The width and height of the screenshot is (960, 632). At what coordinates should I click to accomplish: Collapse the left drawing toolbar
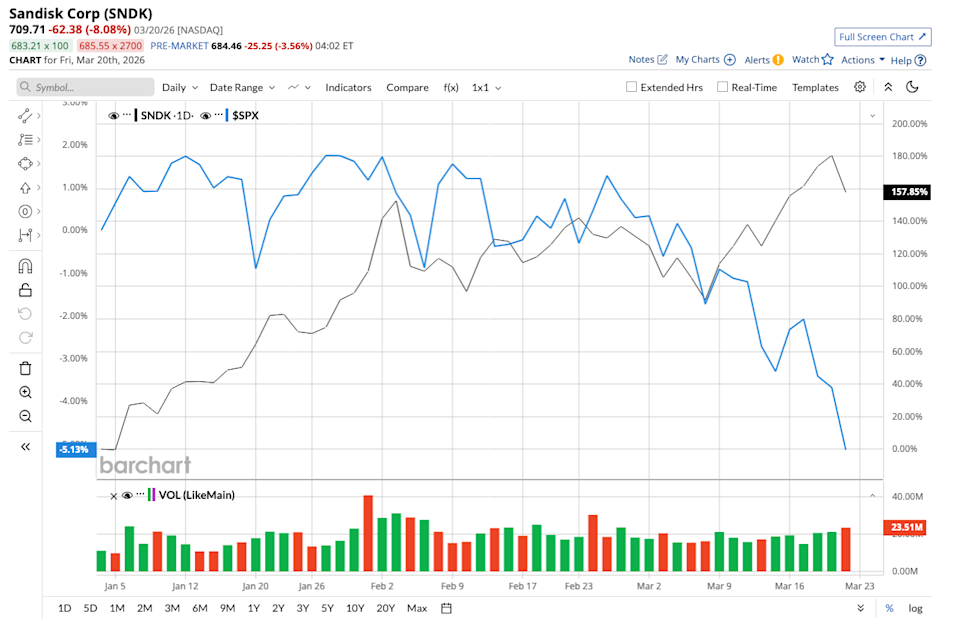(26, 447)
